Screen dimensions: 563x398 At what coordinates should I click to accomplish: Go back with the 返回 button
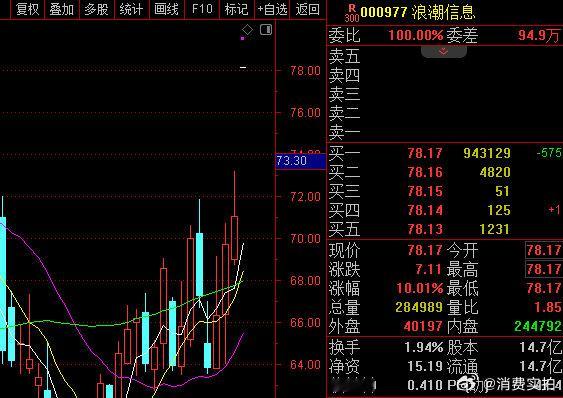(308, 9)
